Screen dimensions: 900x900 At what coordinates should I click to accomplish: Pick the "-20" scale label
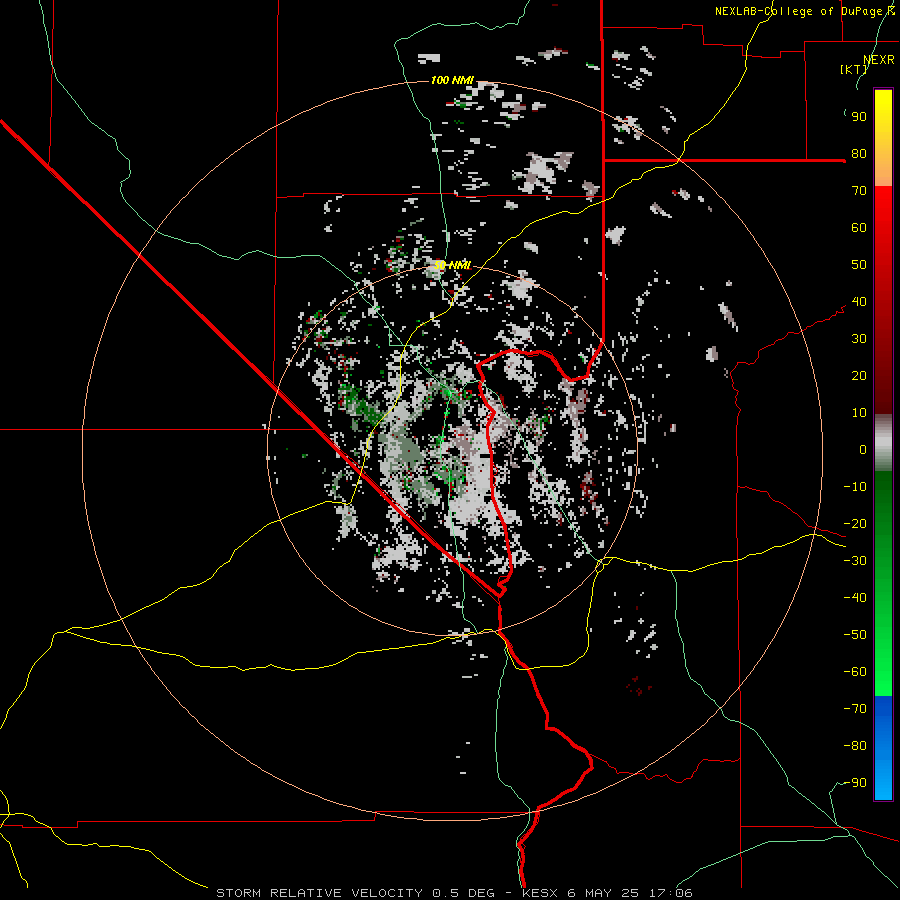coord(855,524)
